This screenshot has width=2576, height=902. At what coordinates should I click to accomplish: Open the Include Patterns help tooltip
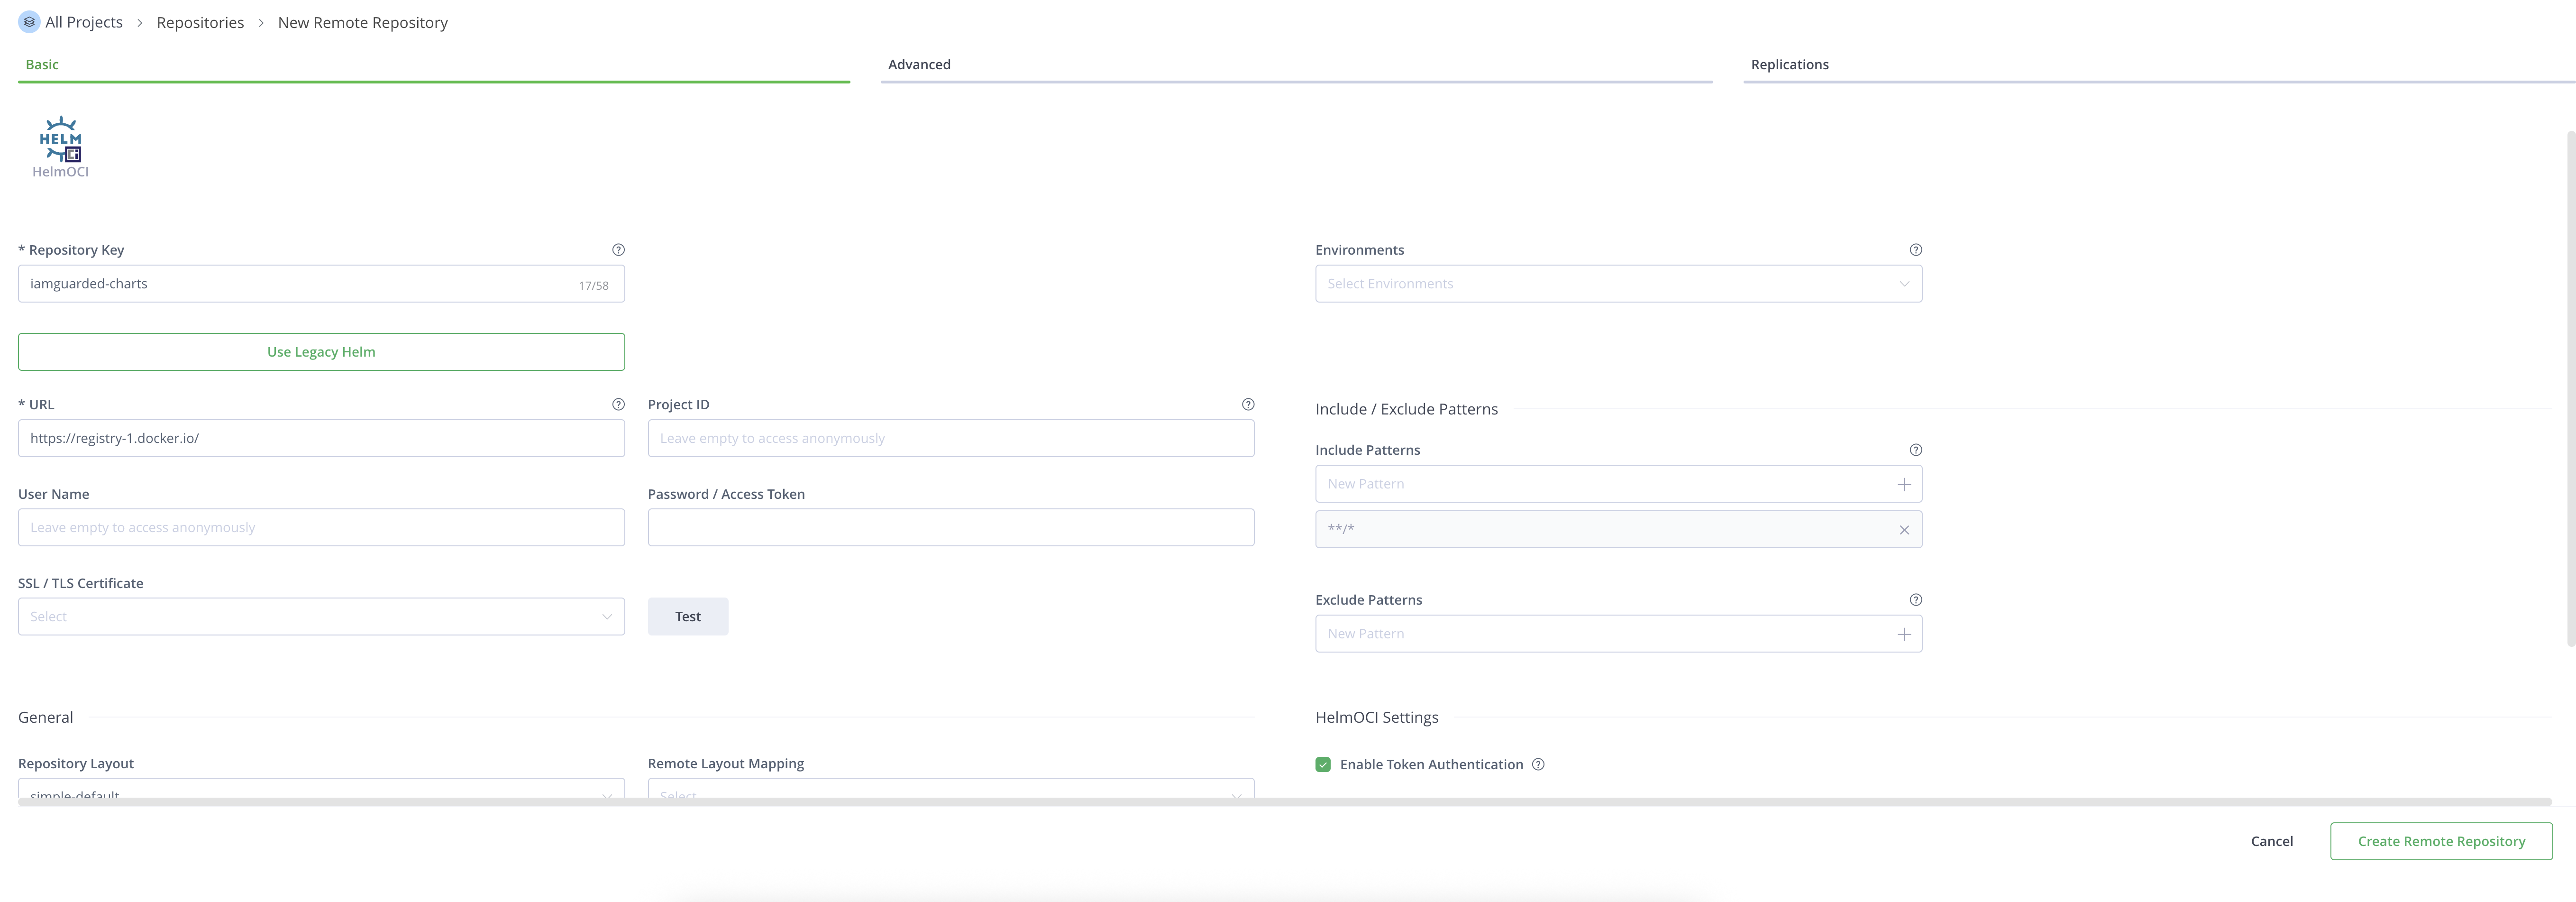1916,450
